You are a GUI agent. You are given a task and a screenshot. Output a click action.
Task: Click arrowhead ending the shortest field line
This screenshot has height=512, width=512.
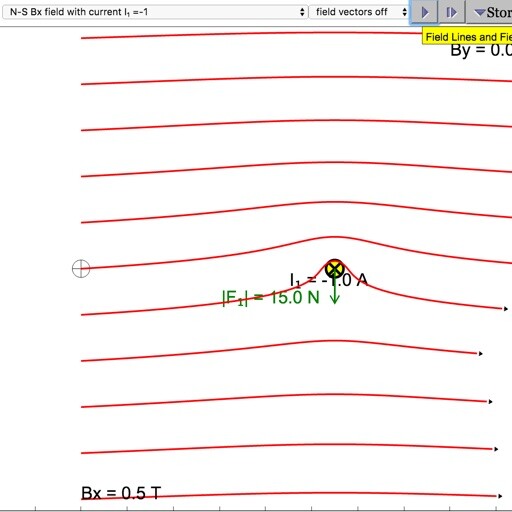click(480, 354)
